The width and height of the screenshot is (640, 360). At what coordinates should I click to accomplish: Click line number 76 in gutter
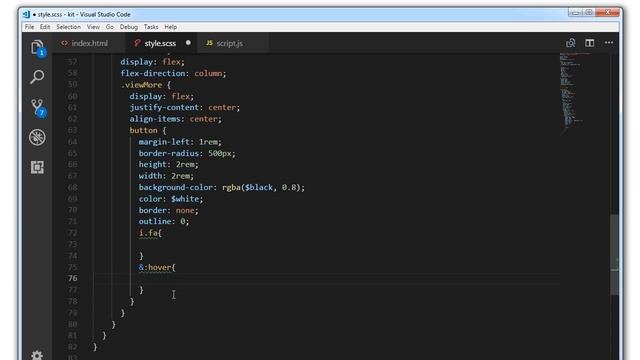tap(73, 278)
